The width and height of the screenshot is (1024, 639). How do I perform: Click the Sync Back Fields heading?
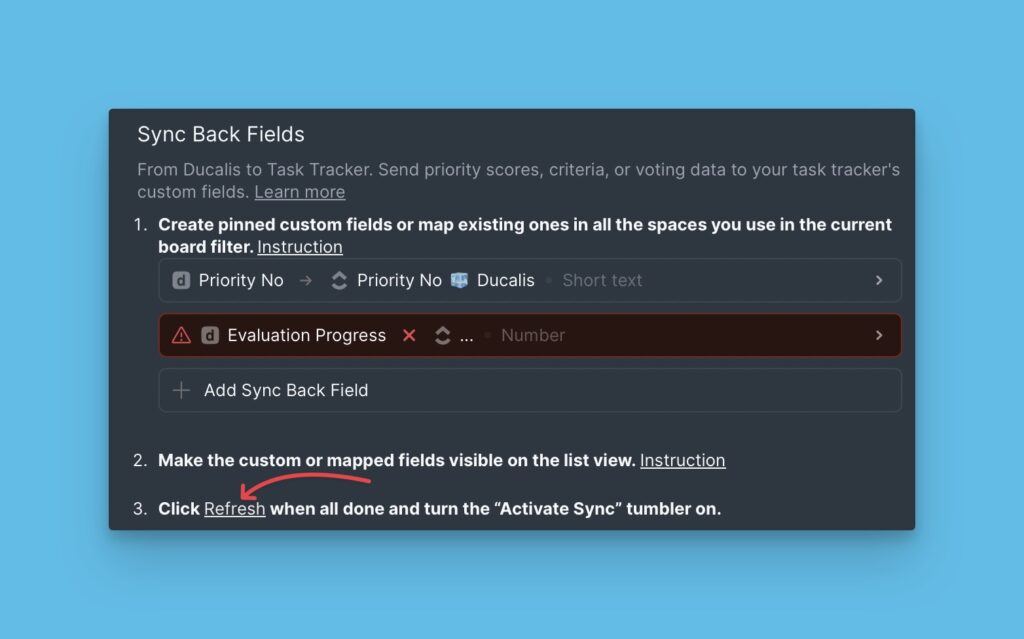pos(221,134)
